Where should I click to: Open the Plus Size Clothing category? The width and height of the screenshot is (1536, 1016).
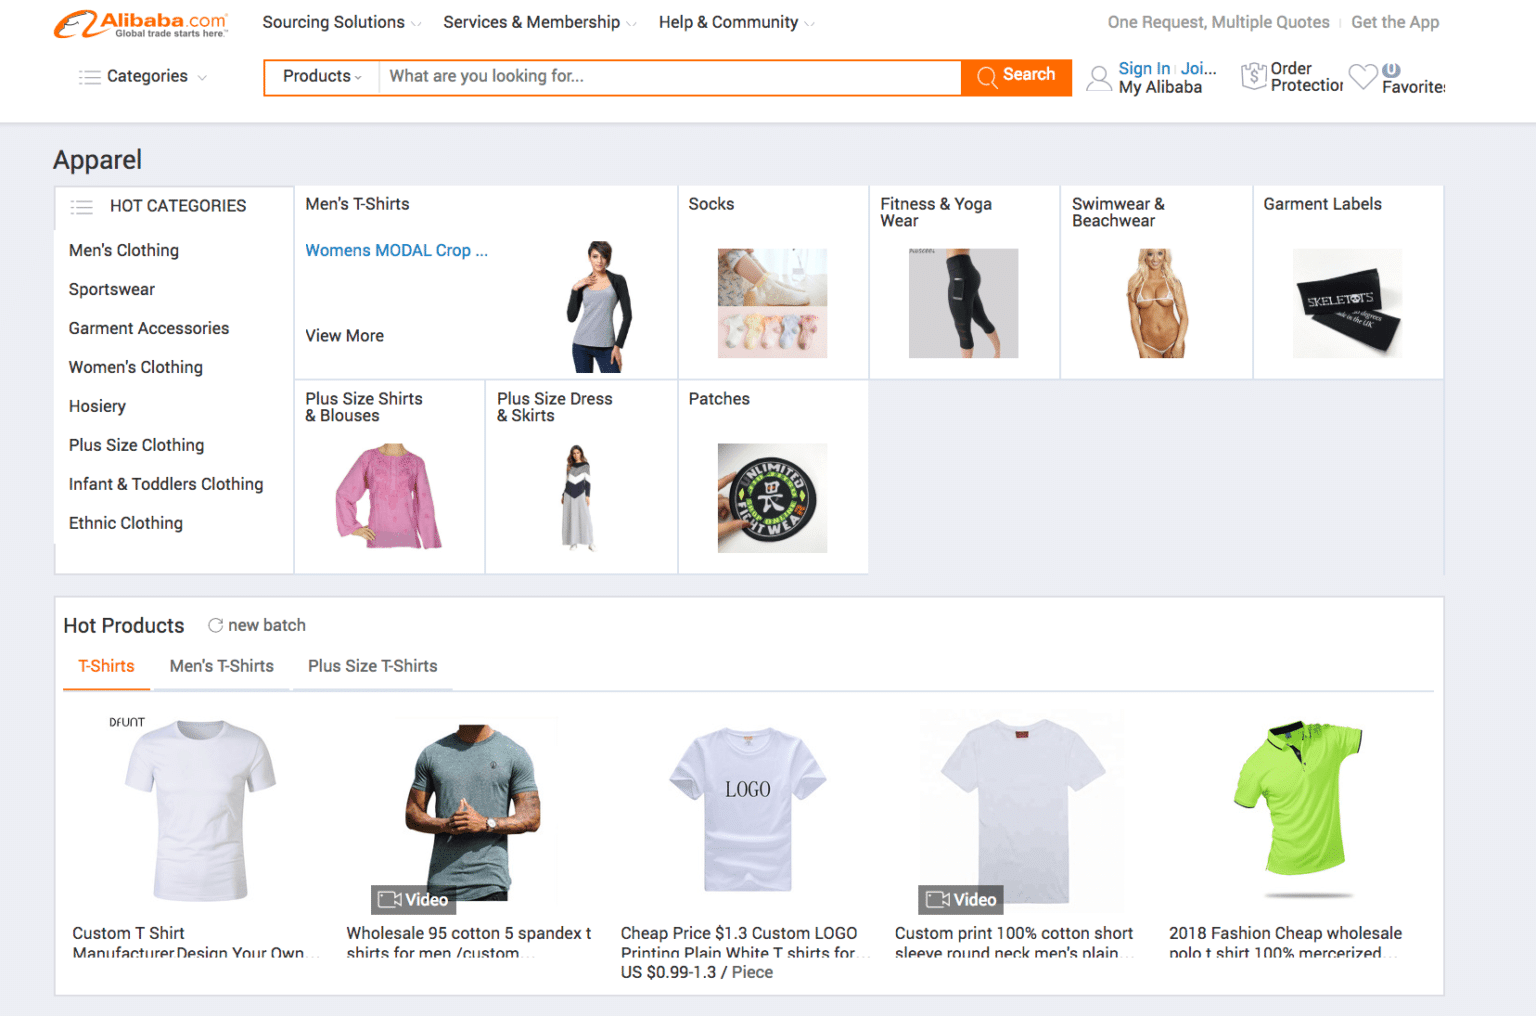[136, 445]
